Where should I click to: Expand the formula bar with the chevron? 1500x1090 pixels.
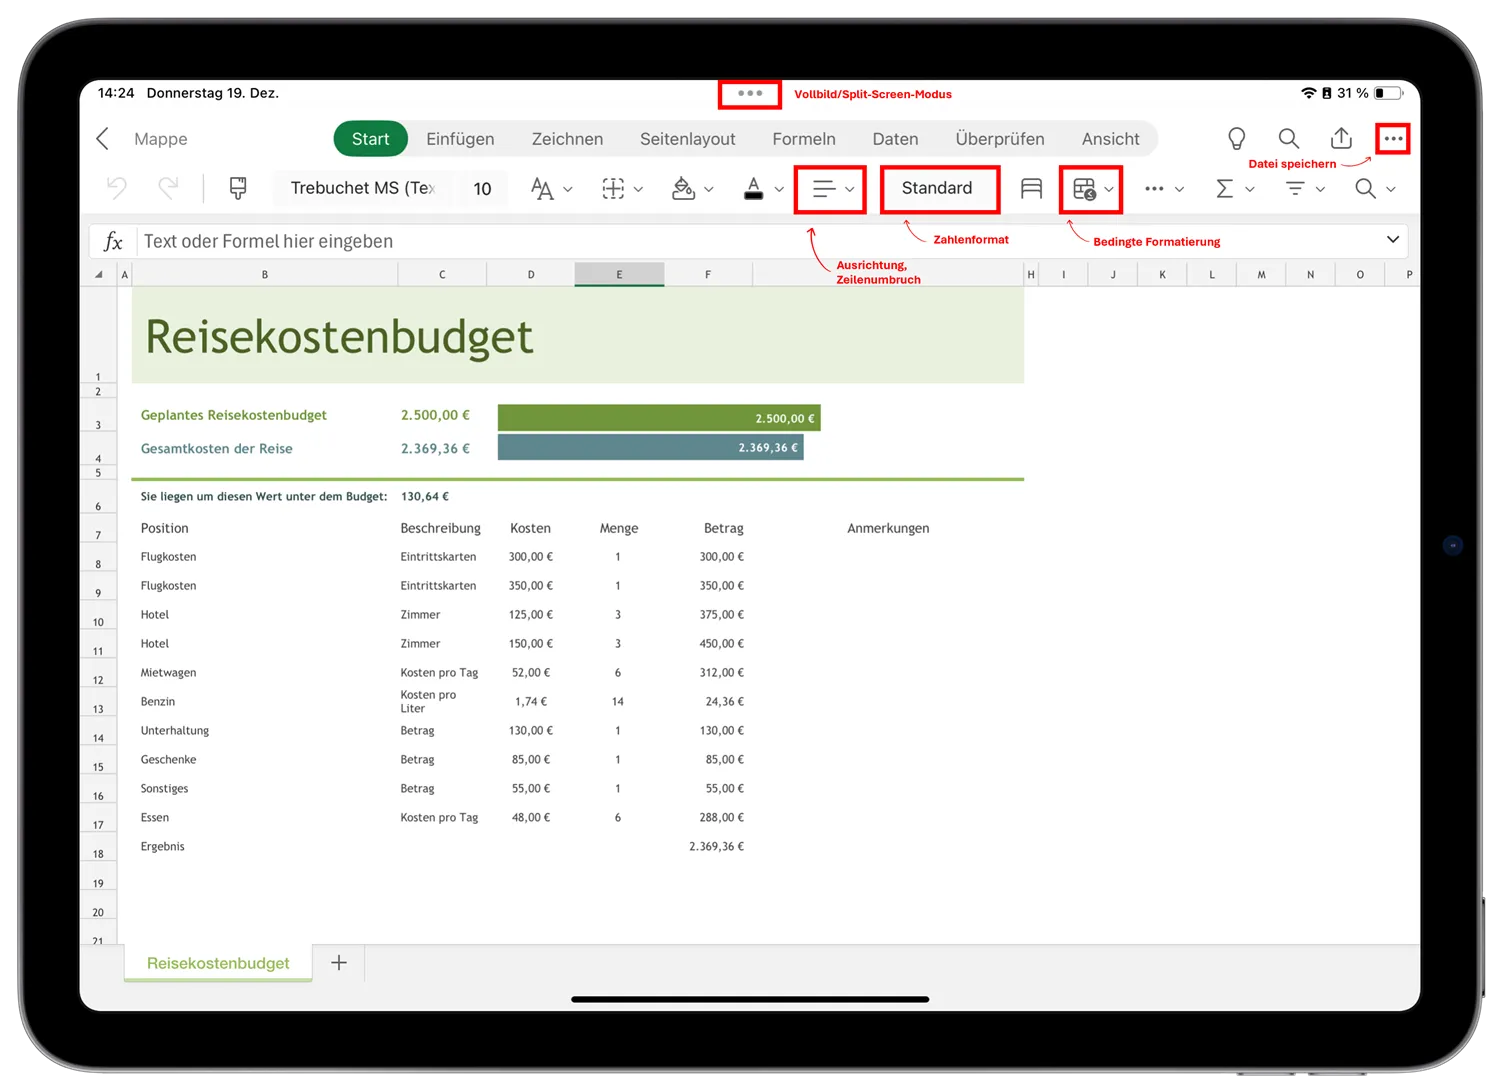pos(1393,240)
